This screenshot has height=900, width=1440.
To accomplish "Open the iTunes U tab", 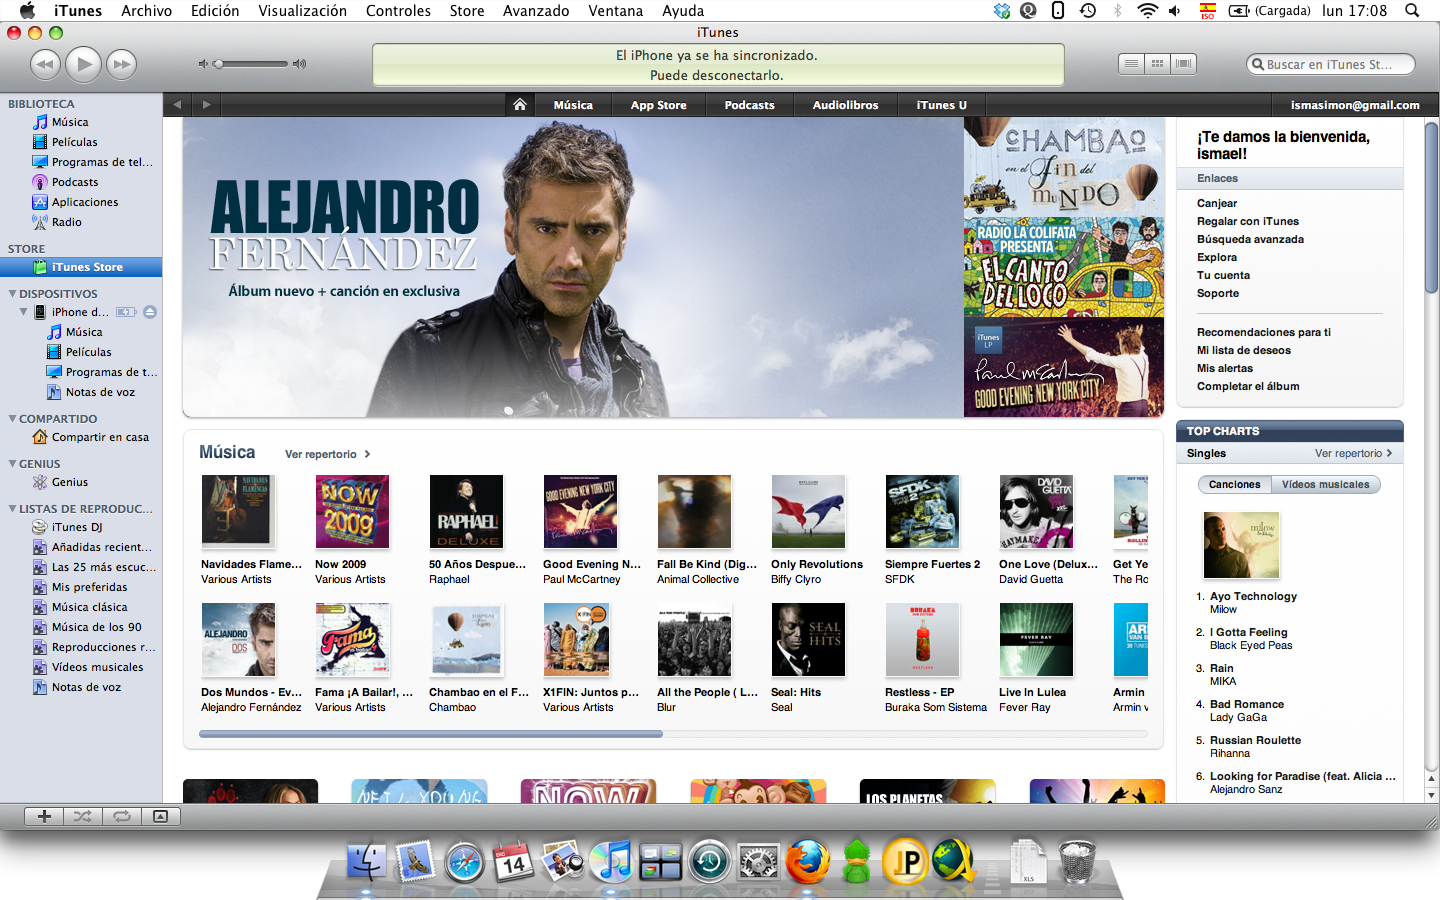I will coord(941,105).
